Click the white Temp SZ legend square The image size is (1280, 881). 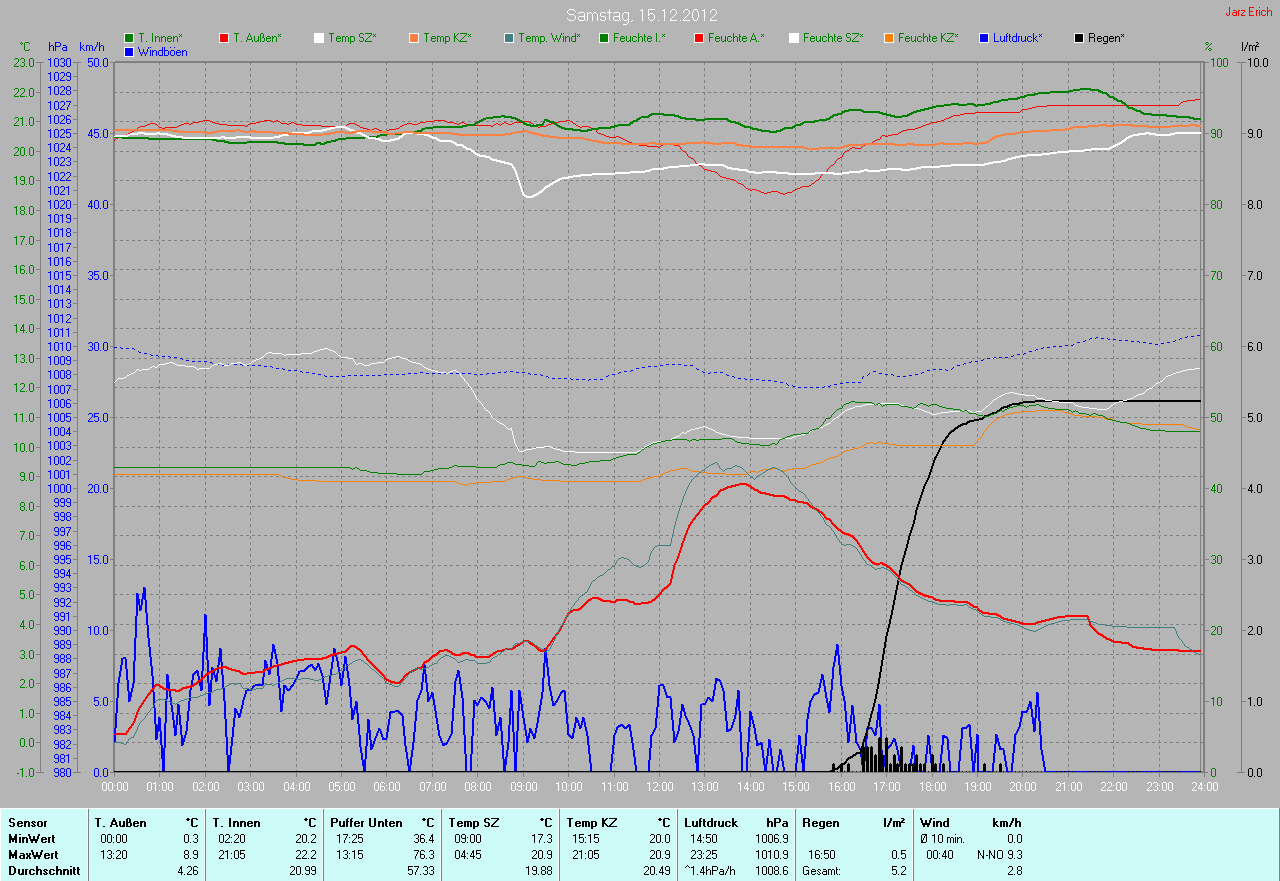point(319,38)
